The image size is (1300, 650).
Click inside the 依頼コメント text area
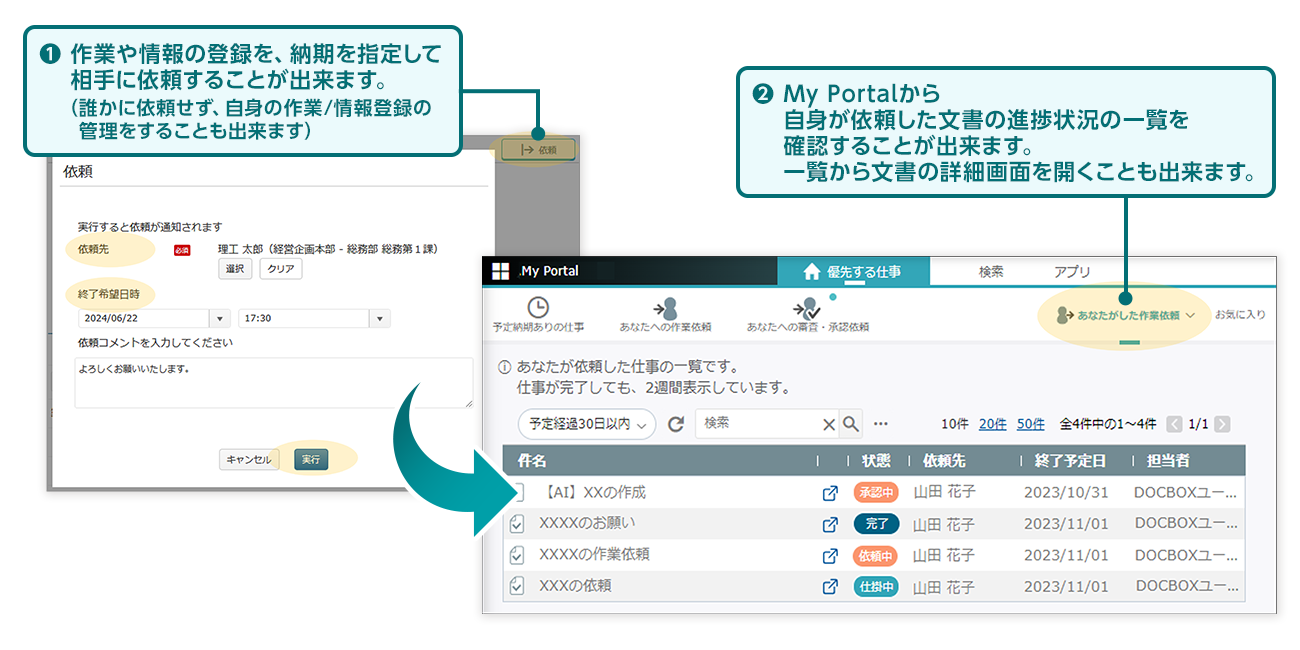coord(272,382)
